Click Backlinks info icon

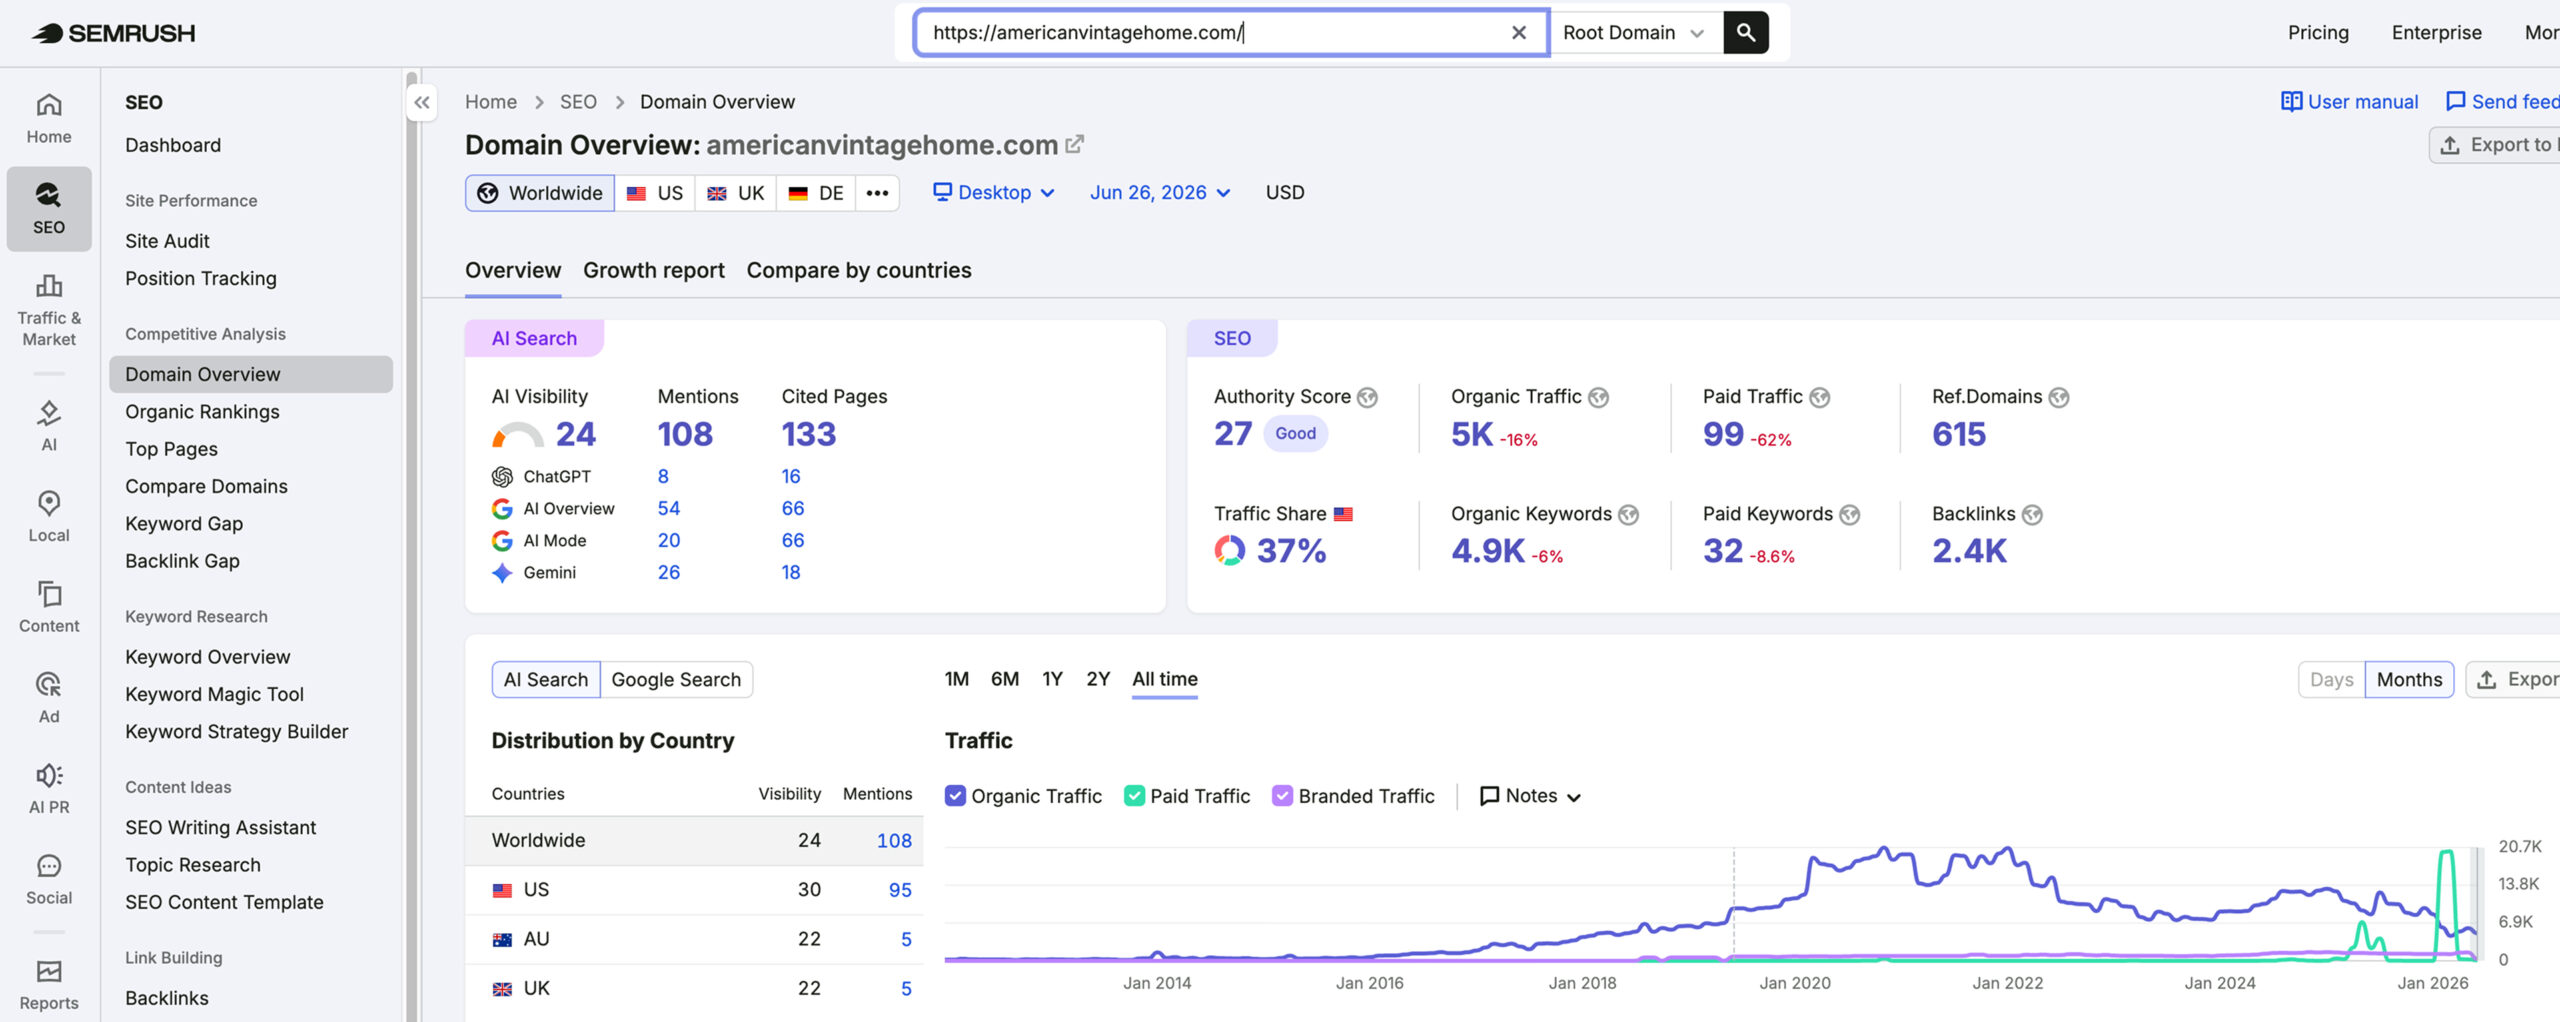2032,514
